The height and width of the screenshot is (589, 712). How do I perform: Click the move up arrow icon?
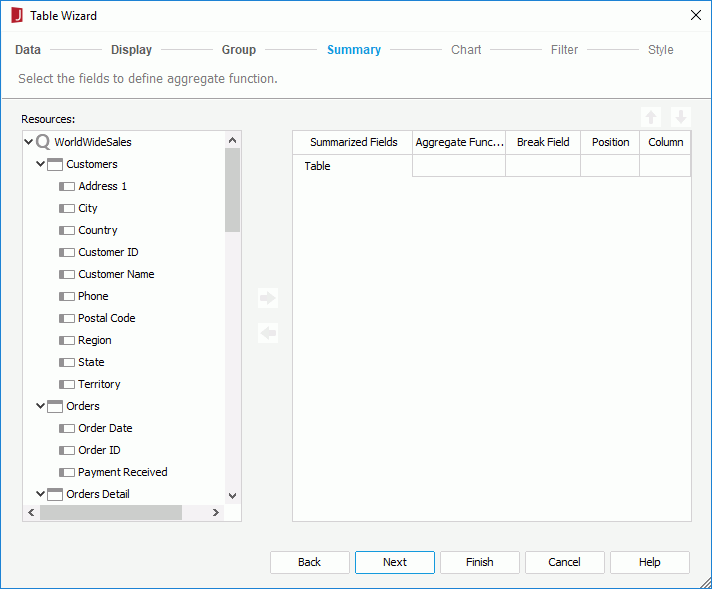(651, 117)
